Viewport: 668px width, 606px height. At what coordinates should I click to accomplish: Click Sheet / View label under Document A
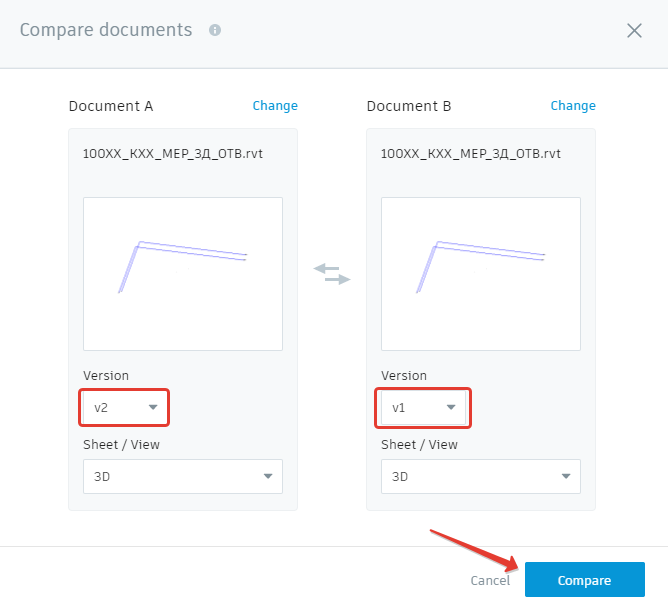[121, 444]
